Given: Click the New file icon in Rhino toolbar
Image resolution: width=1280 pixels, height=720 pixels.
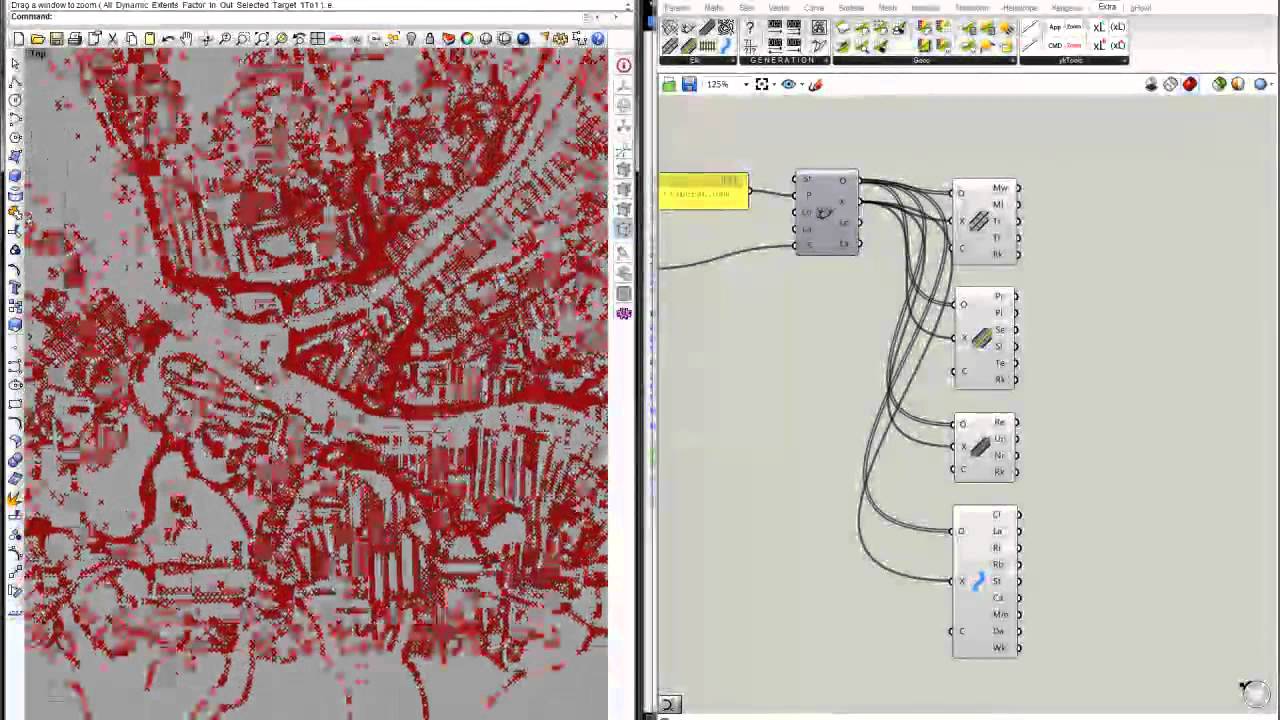Looking at the screenshot, I should pos(19,39).
